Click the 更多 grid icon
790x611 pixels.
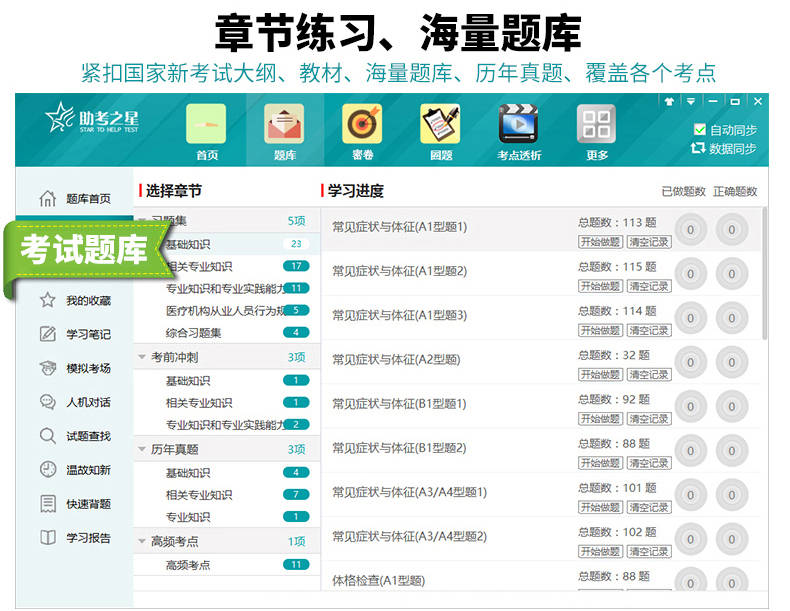[597, 125]
